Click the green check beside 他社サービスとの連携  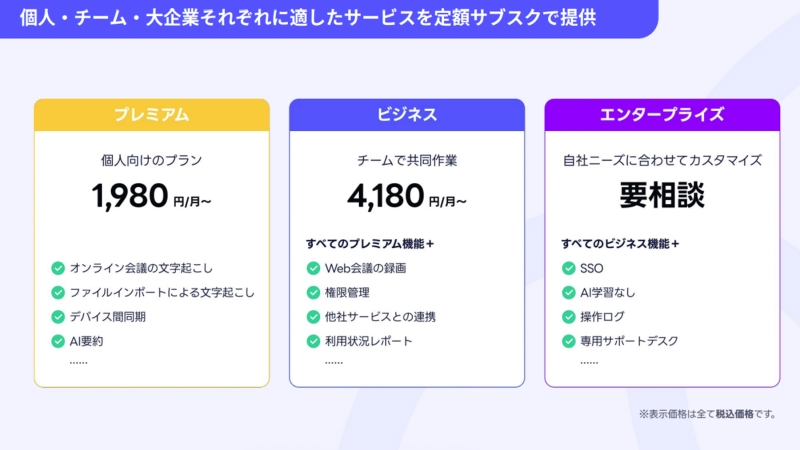tap(313, 317)
